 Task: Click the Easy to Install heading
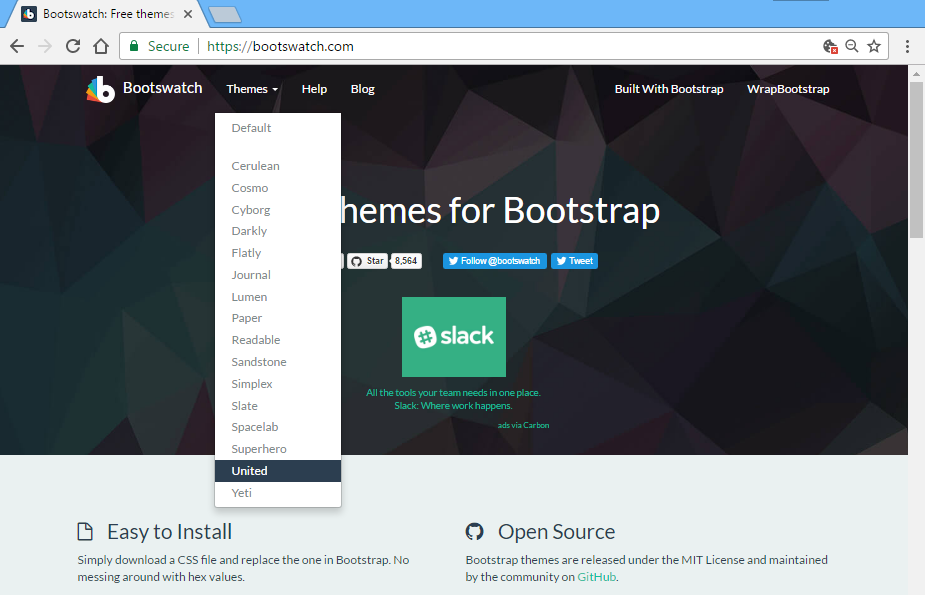coord(169,531)
